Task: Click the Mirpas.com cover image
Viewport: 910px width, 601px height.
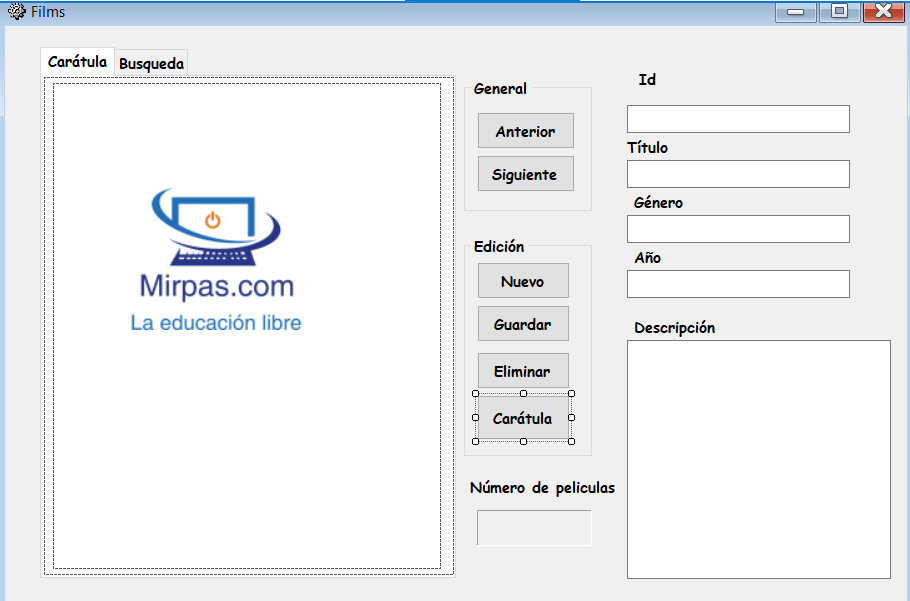Action: (247, 326)
